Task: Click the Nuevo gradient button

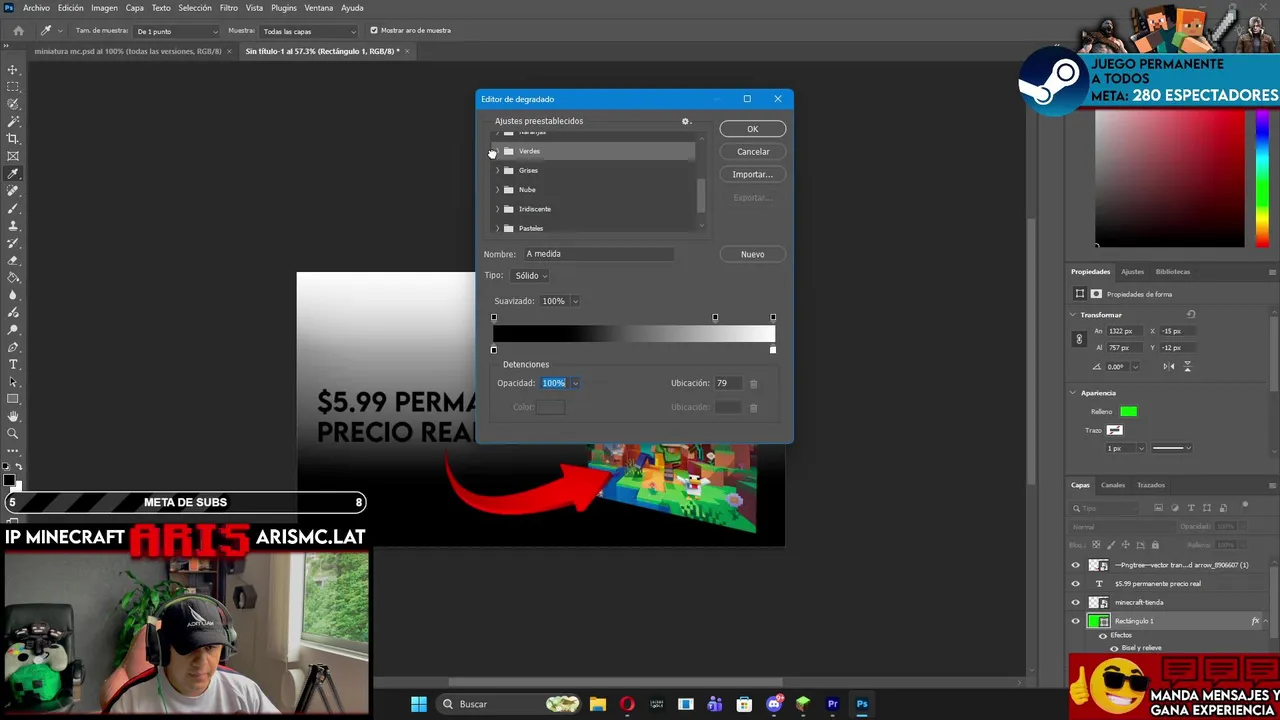Action: 752,255
